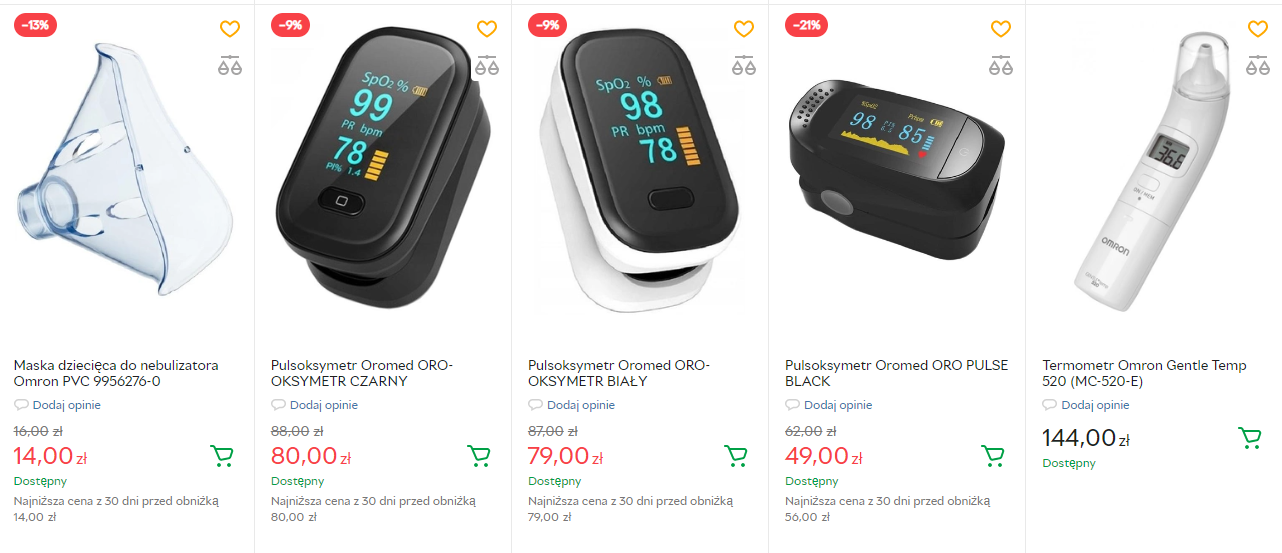Compare the ORO PULSE BLACK oximeter
The height and width of the screenshot is (553, 1282).
coord(1001,65)
